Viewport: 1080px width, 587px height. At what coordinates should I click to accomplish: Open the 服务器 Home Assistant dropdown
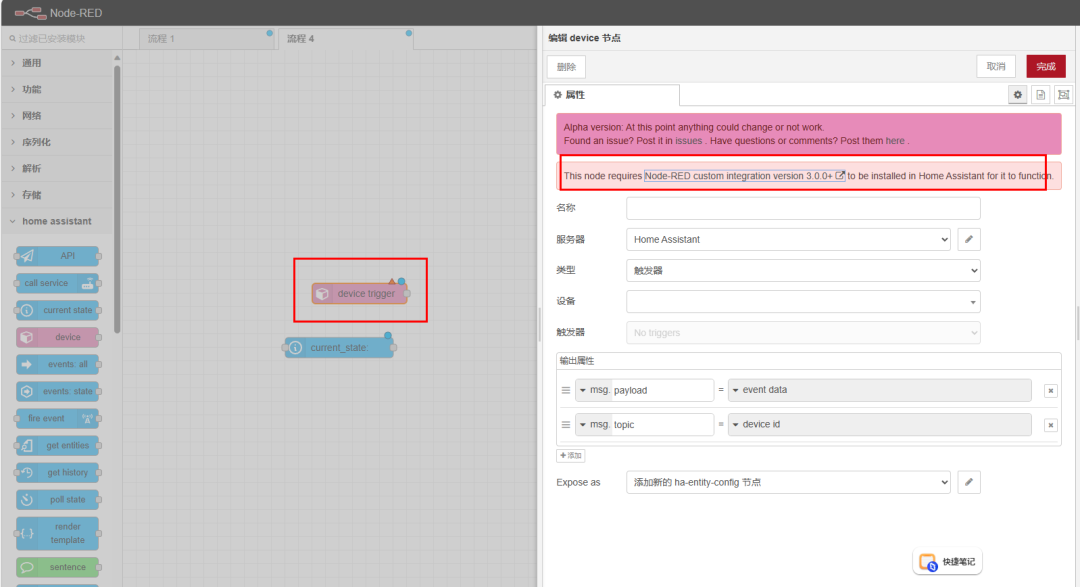(x=788, y=239)
